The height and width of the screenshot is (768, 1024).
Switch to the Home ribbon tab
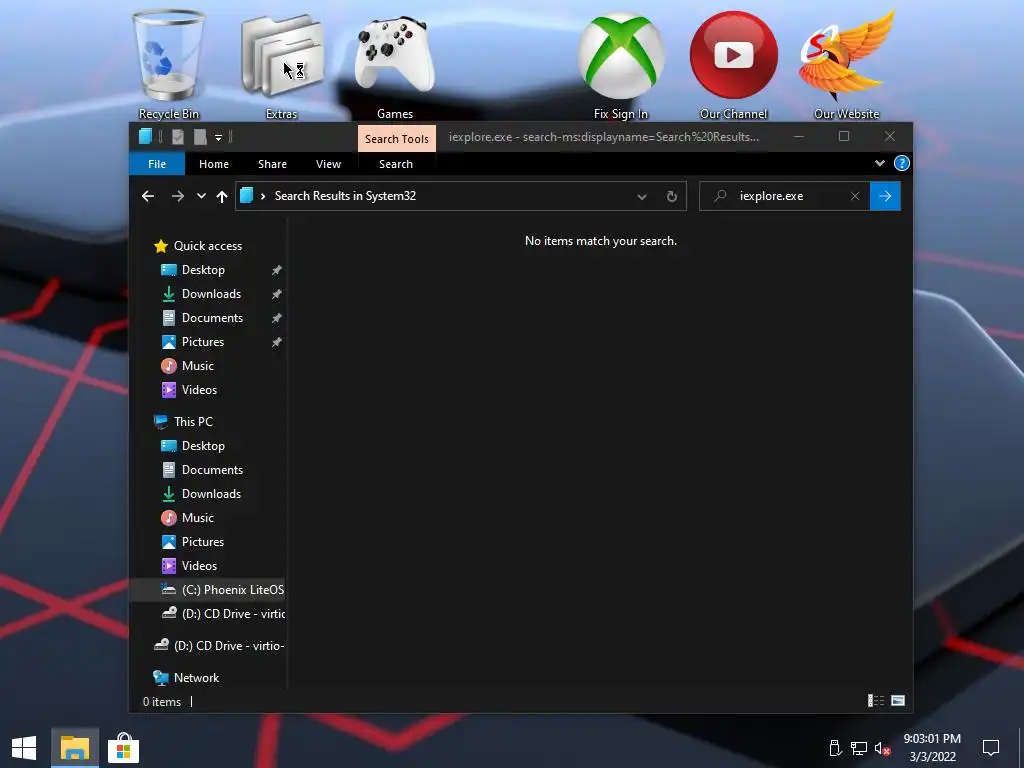pyautogui.click(x=214, y=164)
